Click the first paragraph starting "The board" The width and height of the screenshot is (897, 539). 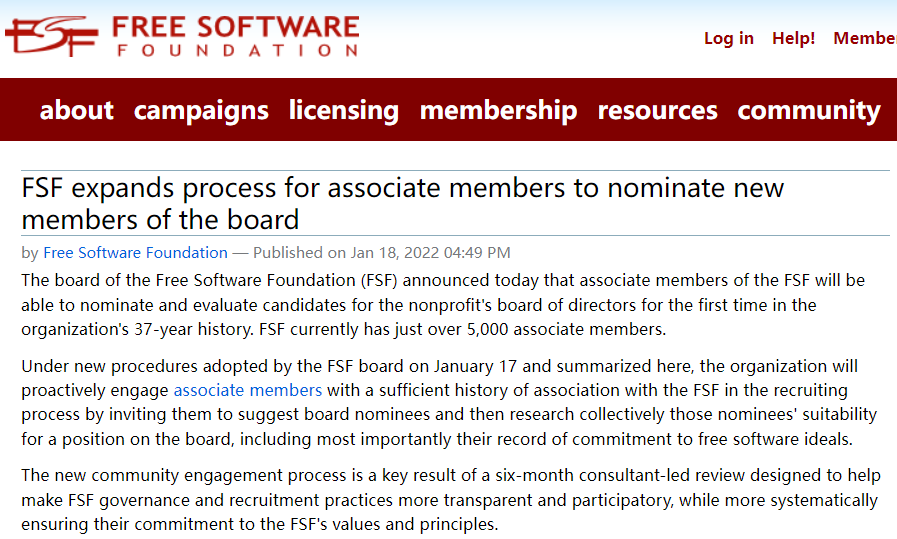440,304
